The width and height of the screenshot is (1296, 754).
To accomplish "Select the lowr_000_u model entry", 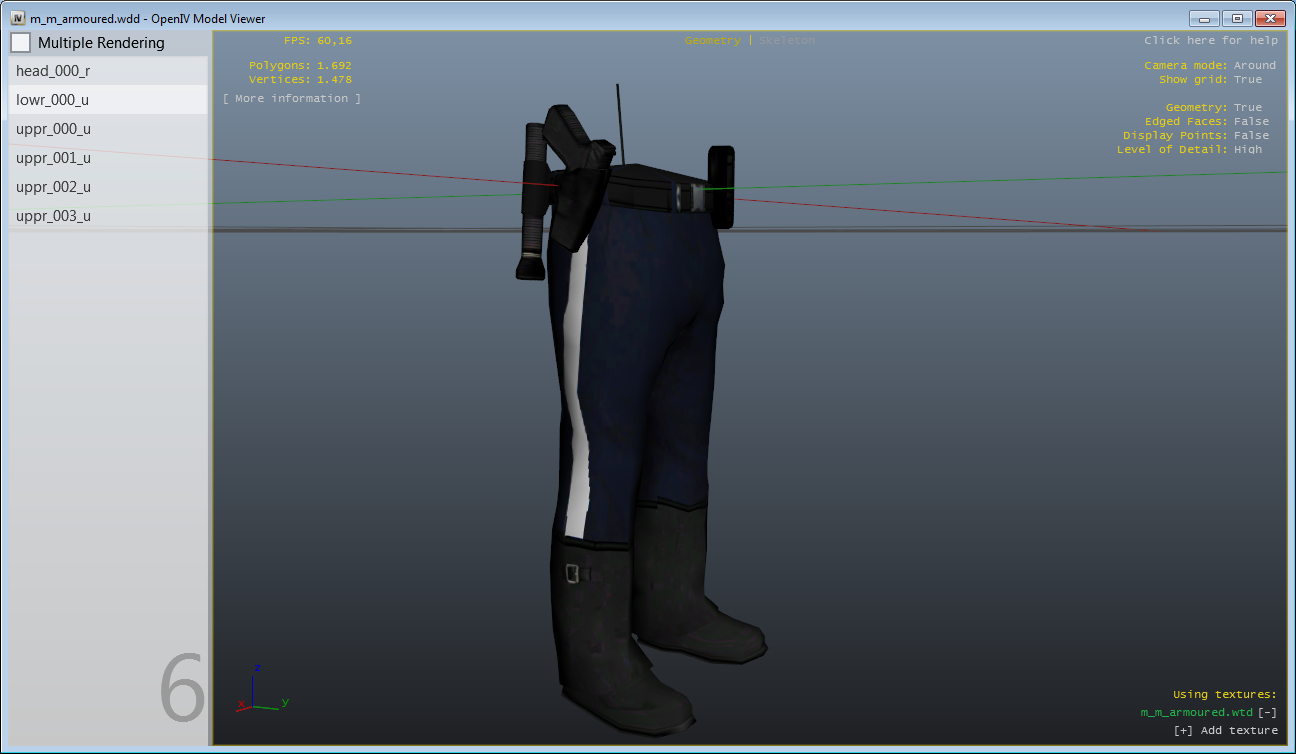I will click(x=53, y=100).
